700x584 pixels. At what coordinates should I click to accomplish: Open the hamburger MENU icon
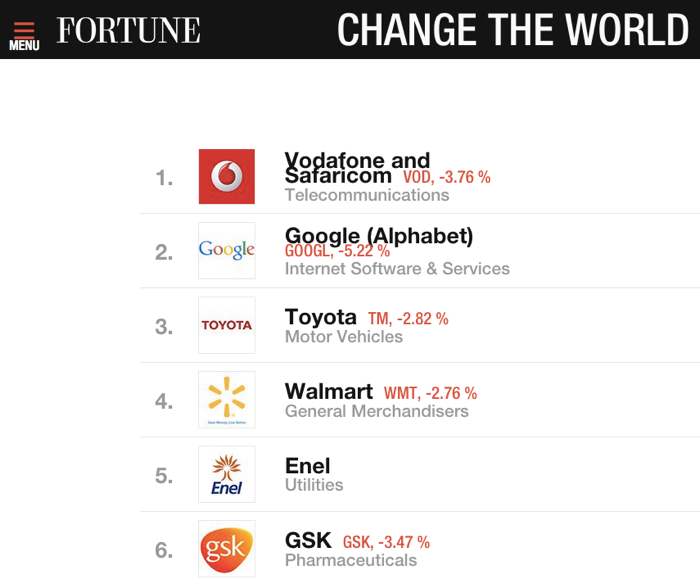24,36
